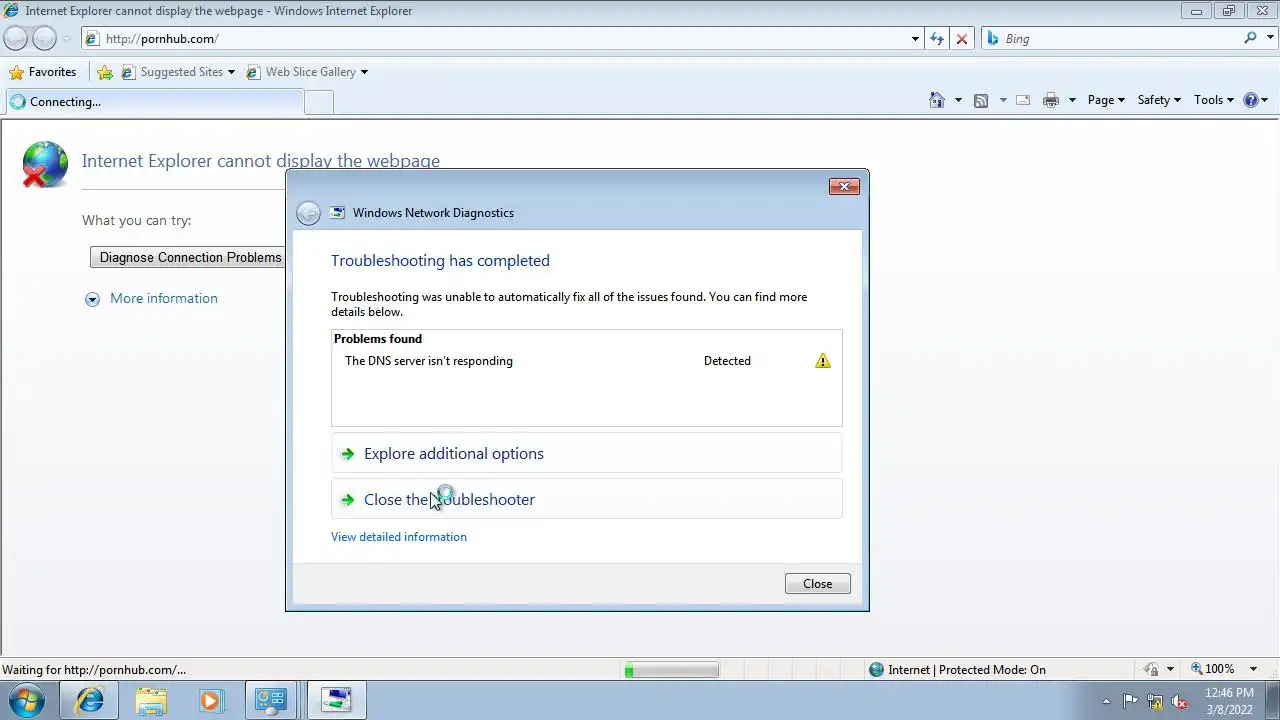This screenshot has width=1280, height=720.
Task: Click the Read Mail envelope icon
Action: [1023, 100]
